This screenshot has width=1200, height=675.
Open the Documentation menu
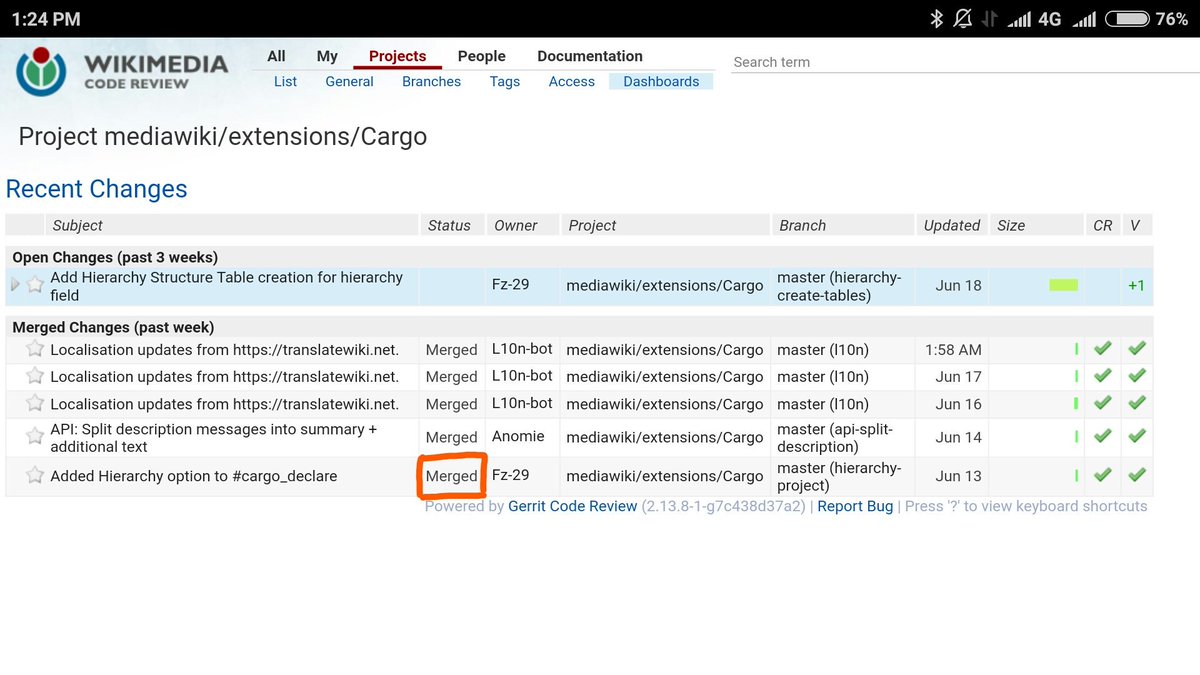[590, 56]
